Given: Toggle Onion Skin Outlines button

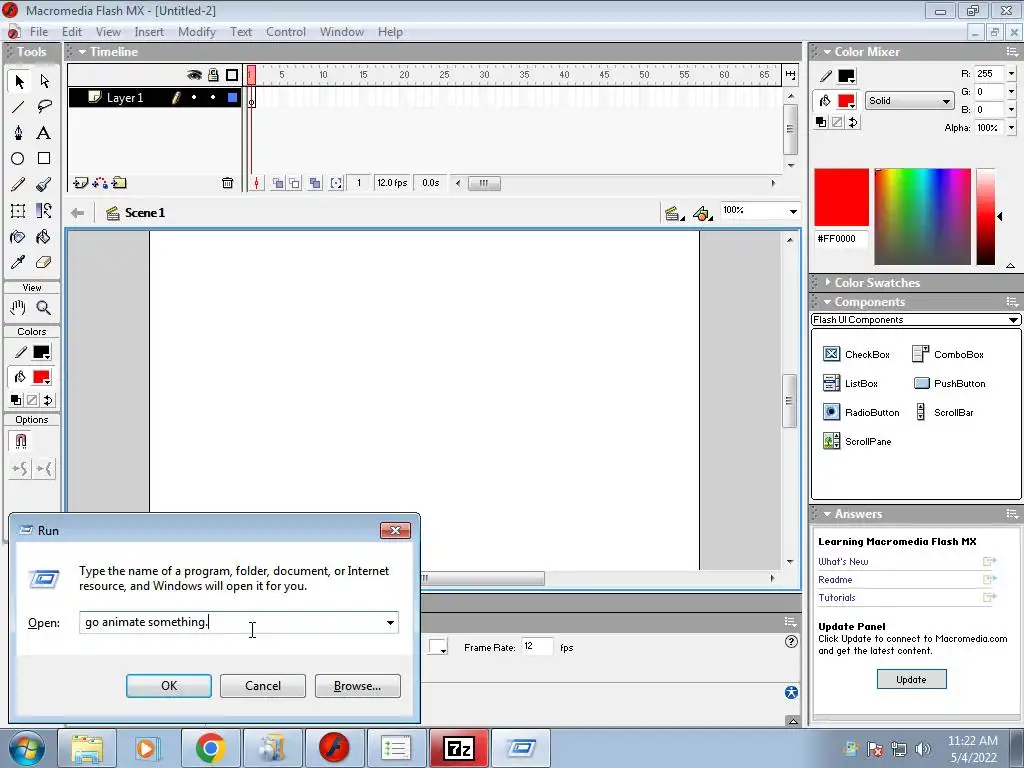Looking at the screenshot, I should pyautogui.click(x=295, y=184).
